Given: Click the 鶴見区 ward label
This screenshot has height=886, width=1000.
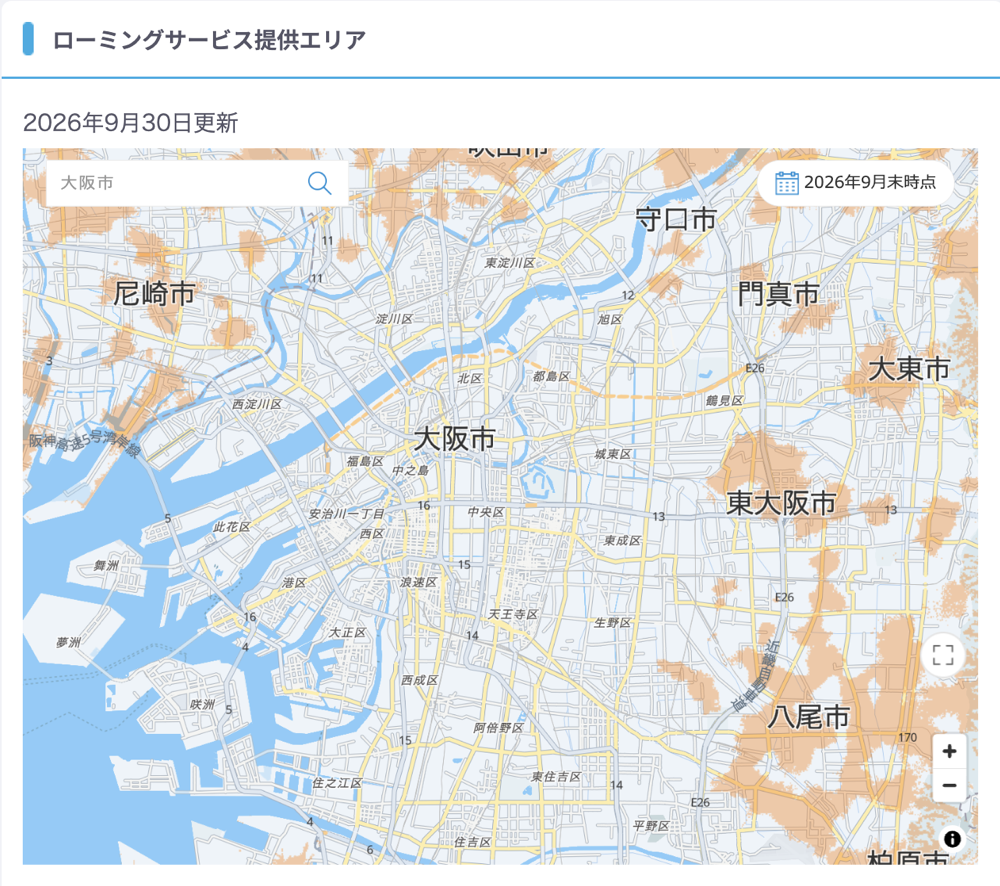Looking at the screenshot, I should 724,401.
